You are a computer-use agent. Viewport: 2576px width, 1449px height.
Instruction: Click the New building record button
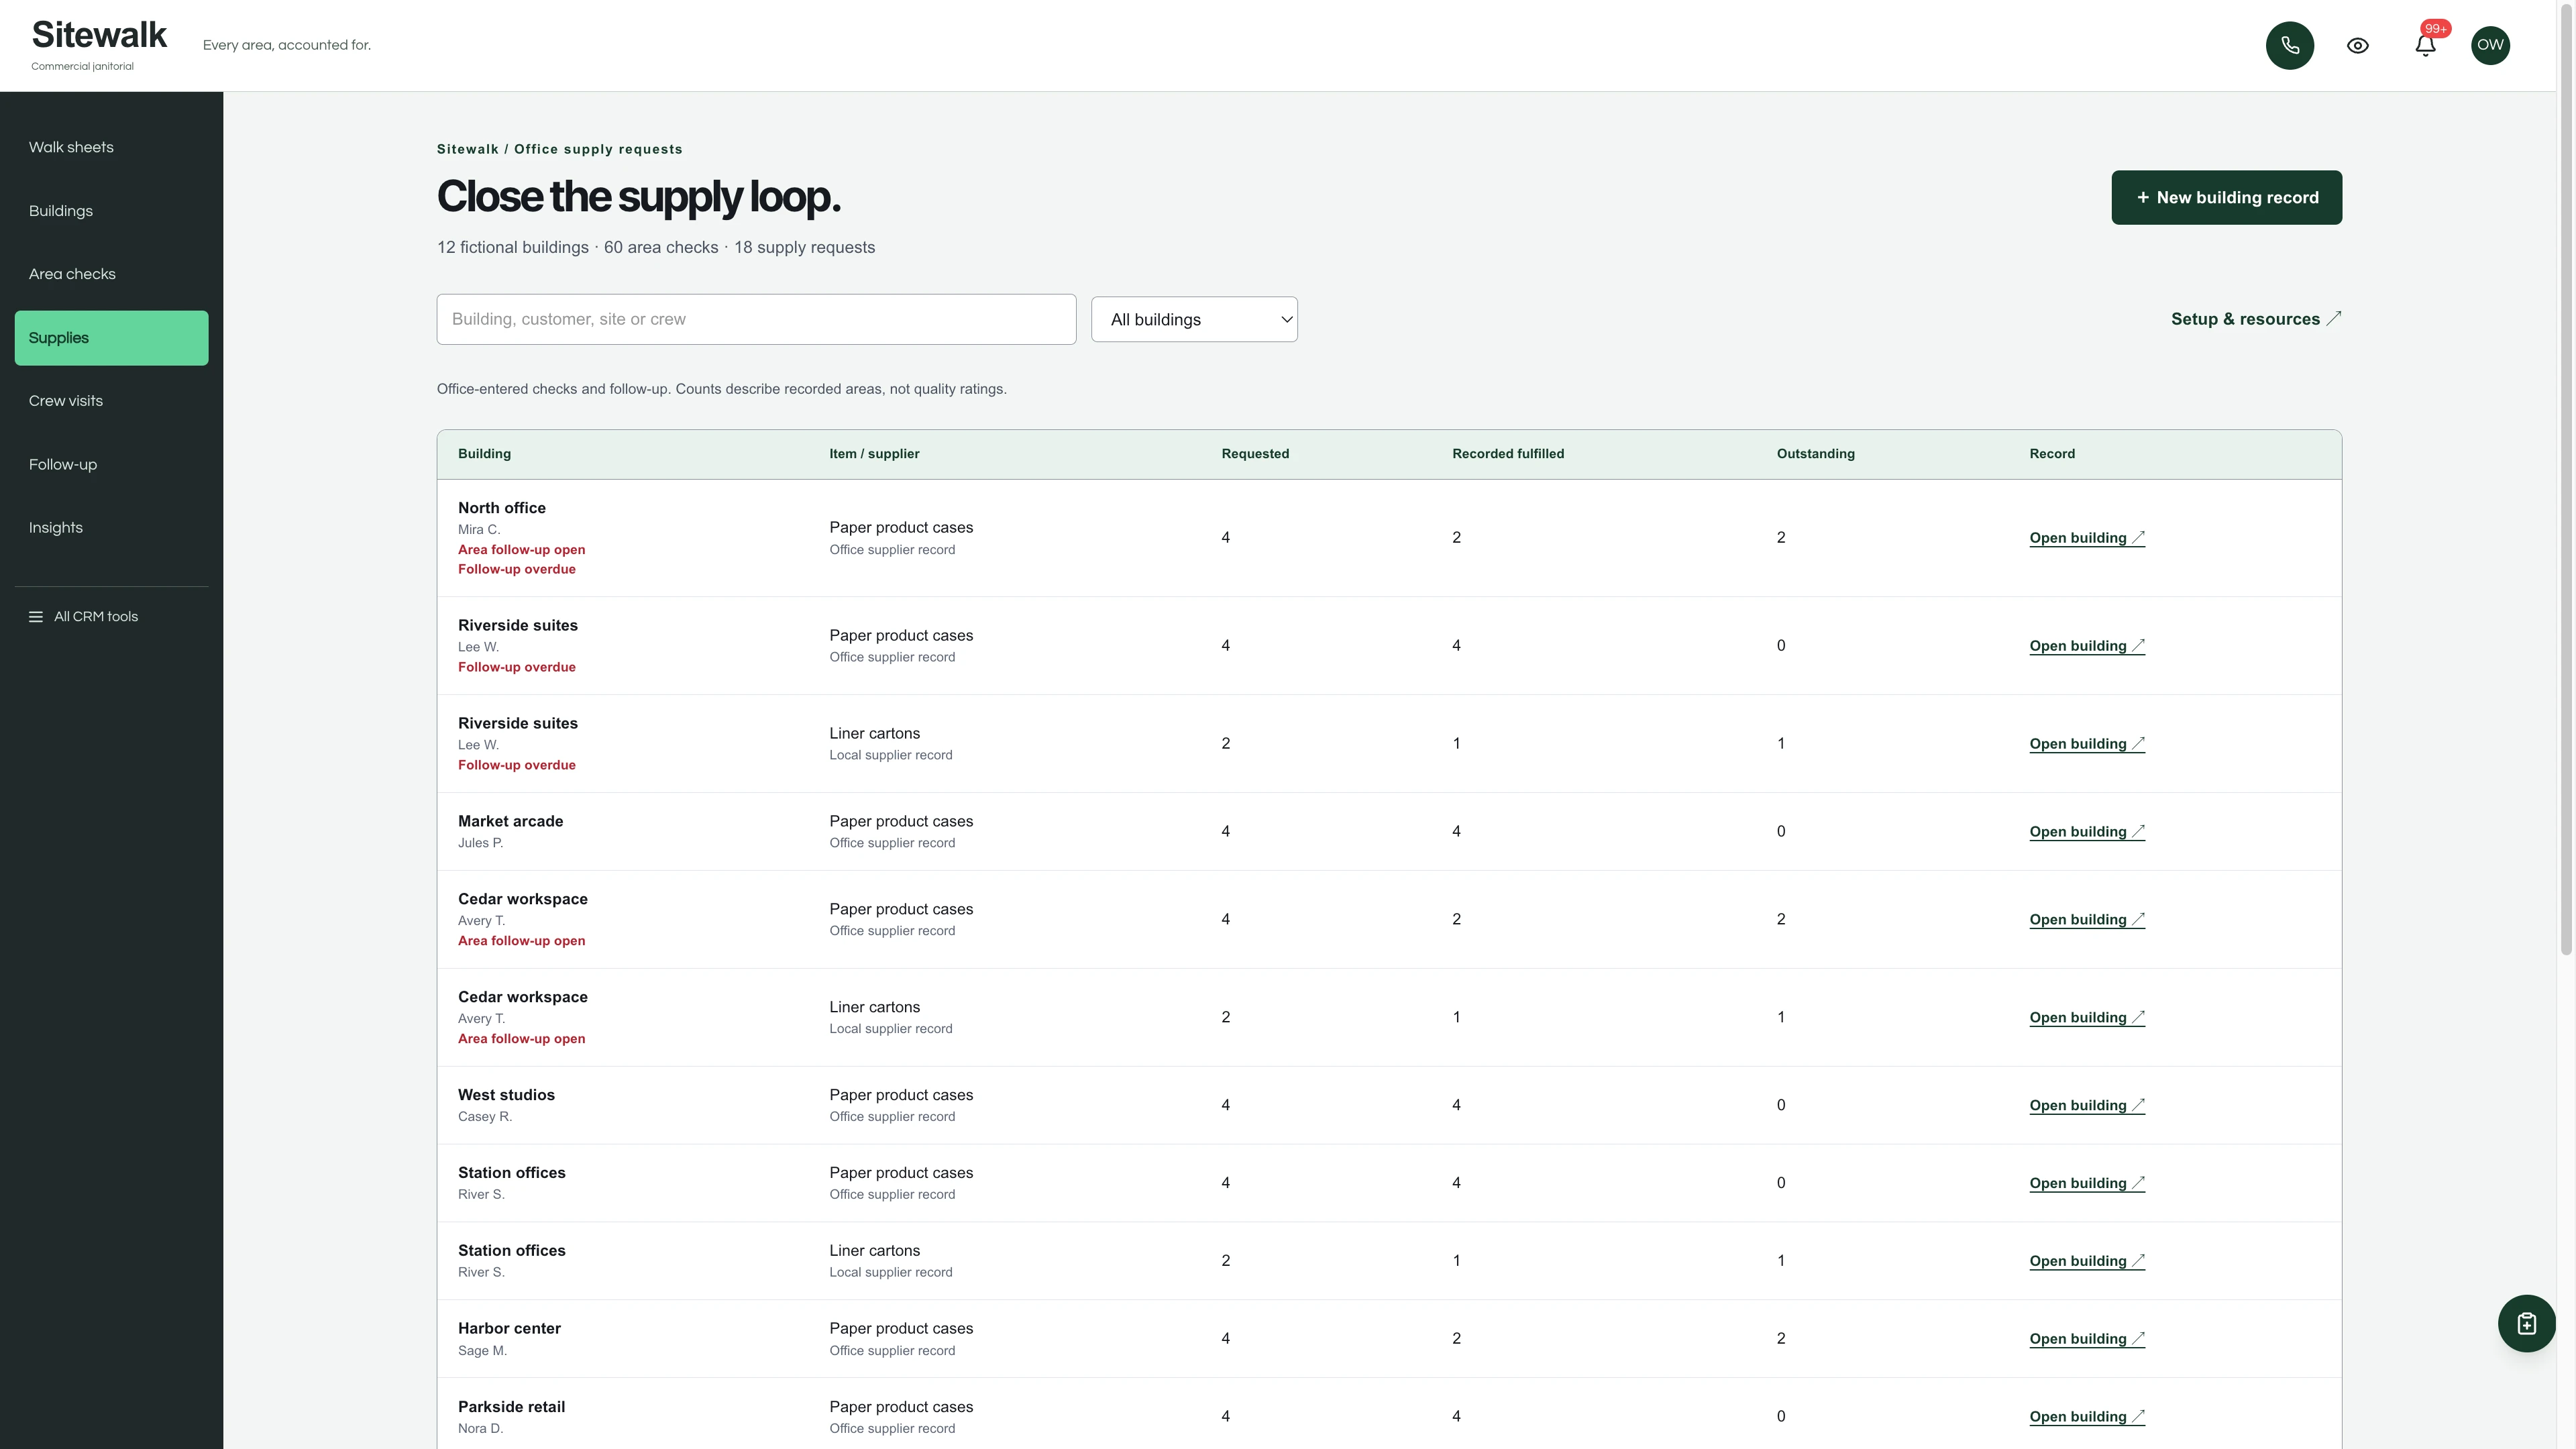[2226, 197]
